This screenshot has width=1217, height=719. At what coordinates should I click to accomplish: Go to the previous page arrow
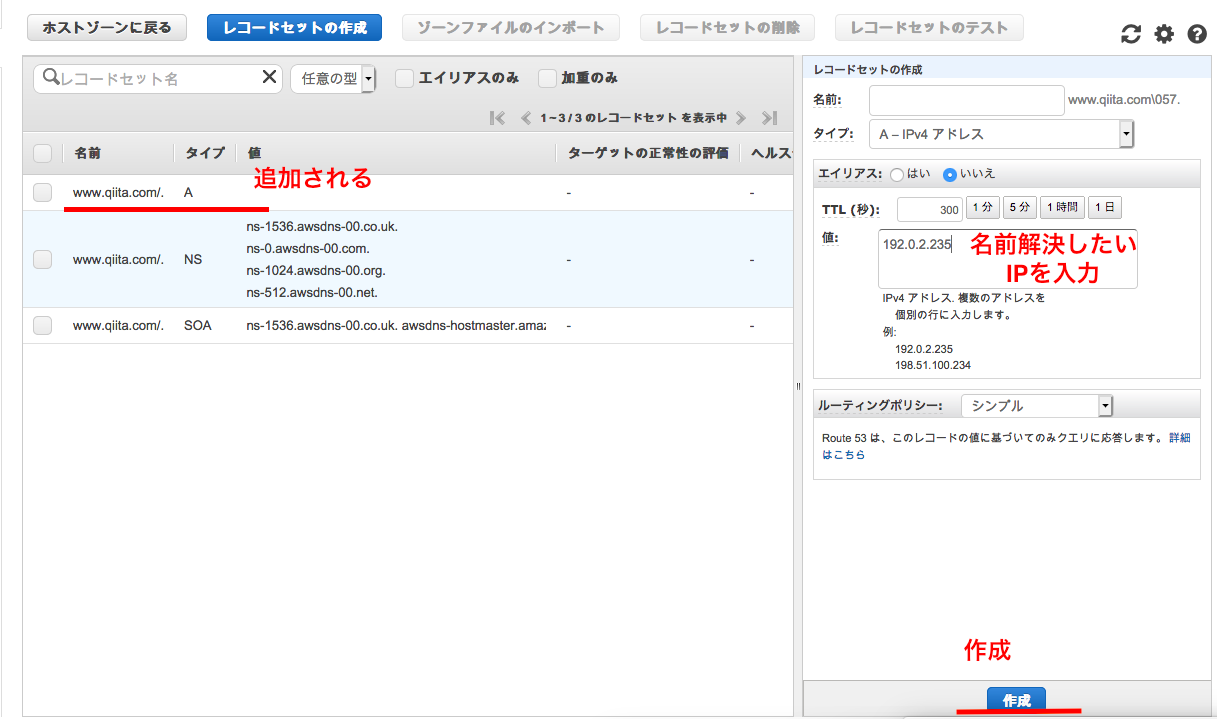[x=525, y=117]
